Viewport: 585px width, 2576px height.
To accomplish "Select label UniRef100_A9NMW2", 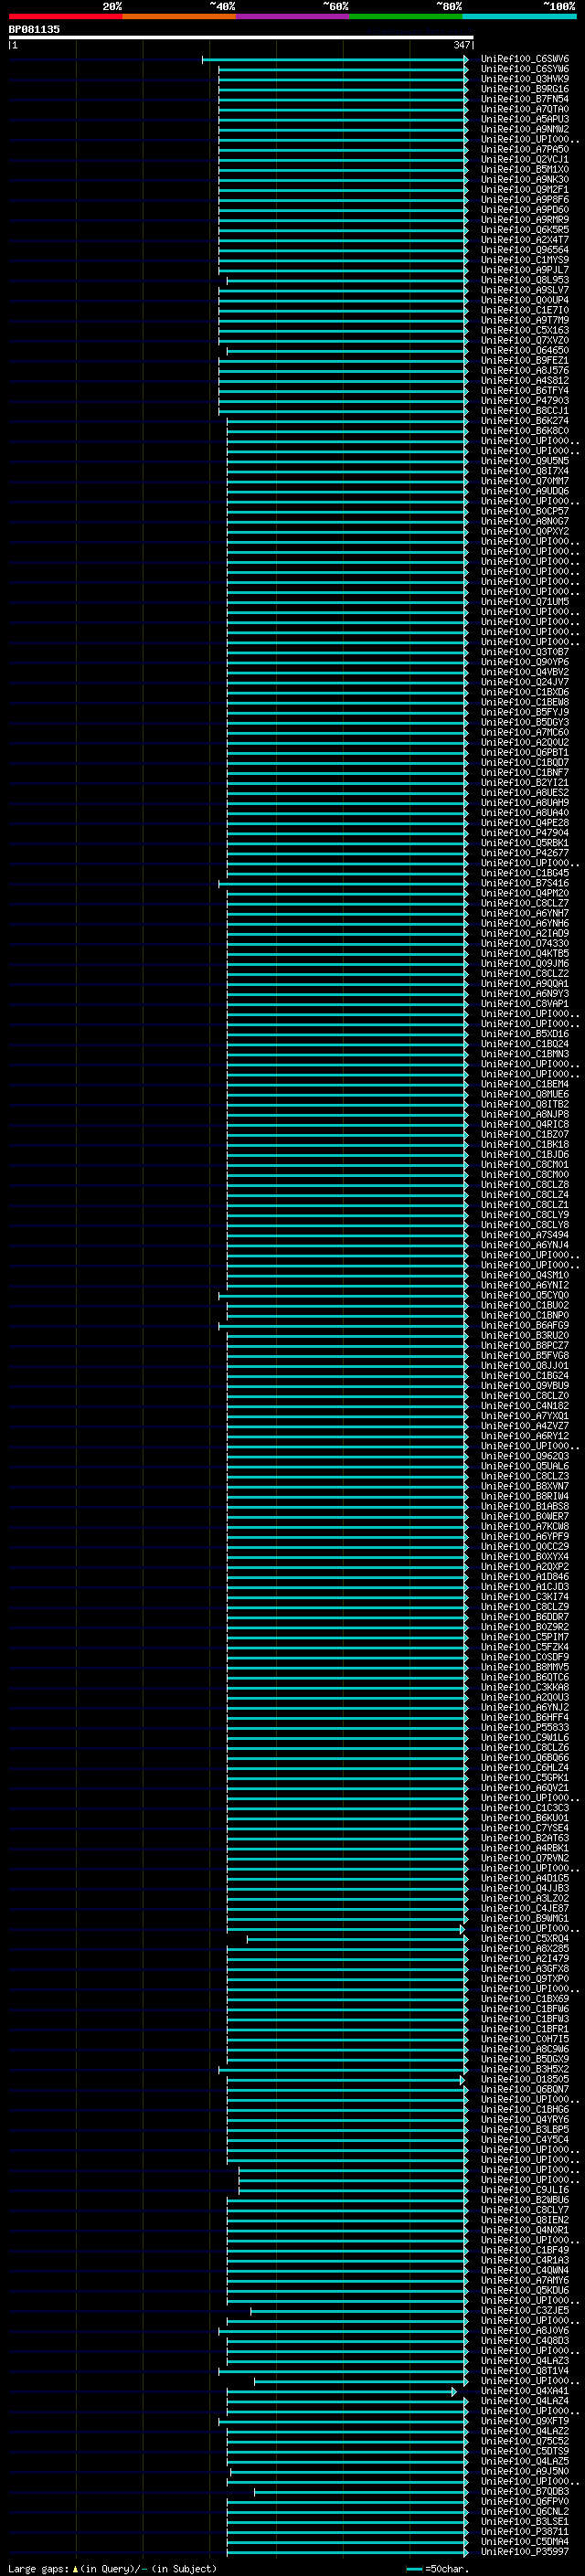I will pos(524,129).
